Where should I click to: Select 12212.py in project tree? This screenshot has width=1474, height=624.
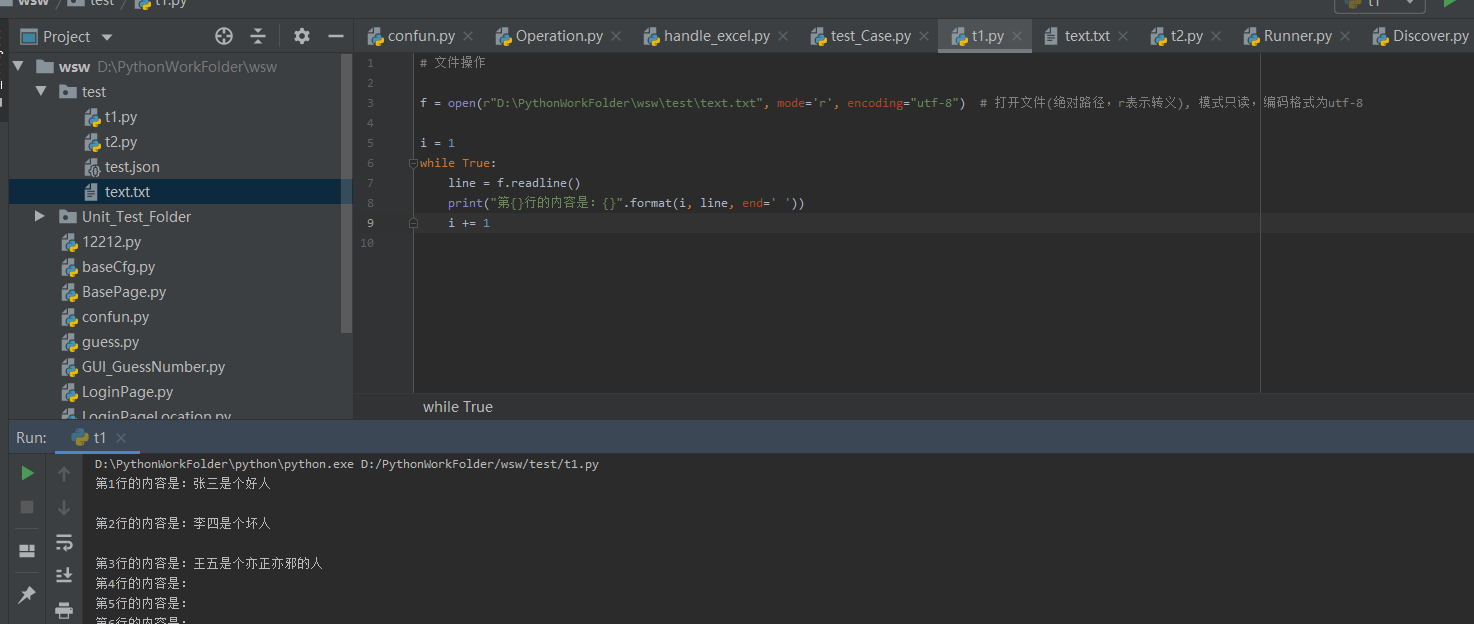[112, 242]
